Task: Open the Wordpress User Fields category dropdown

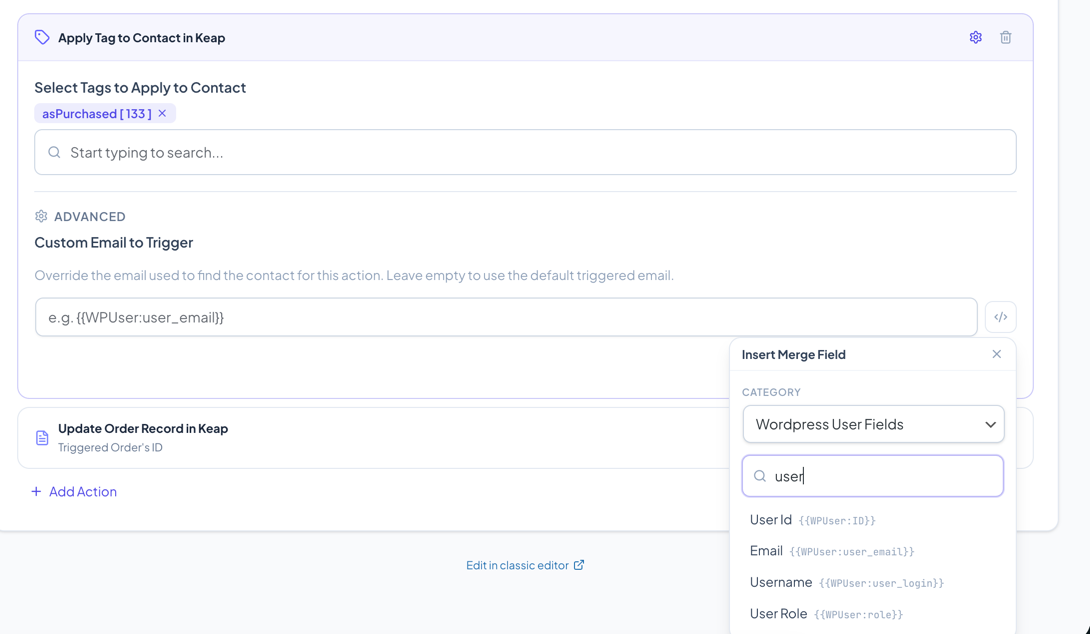Action: click(873, 424)
